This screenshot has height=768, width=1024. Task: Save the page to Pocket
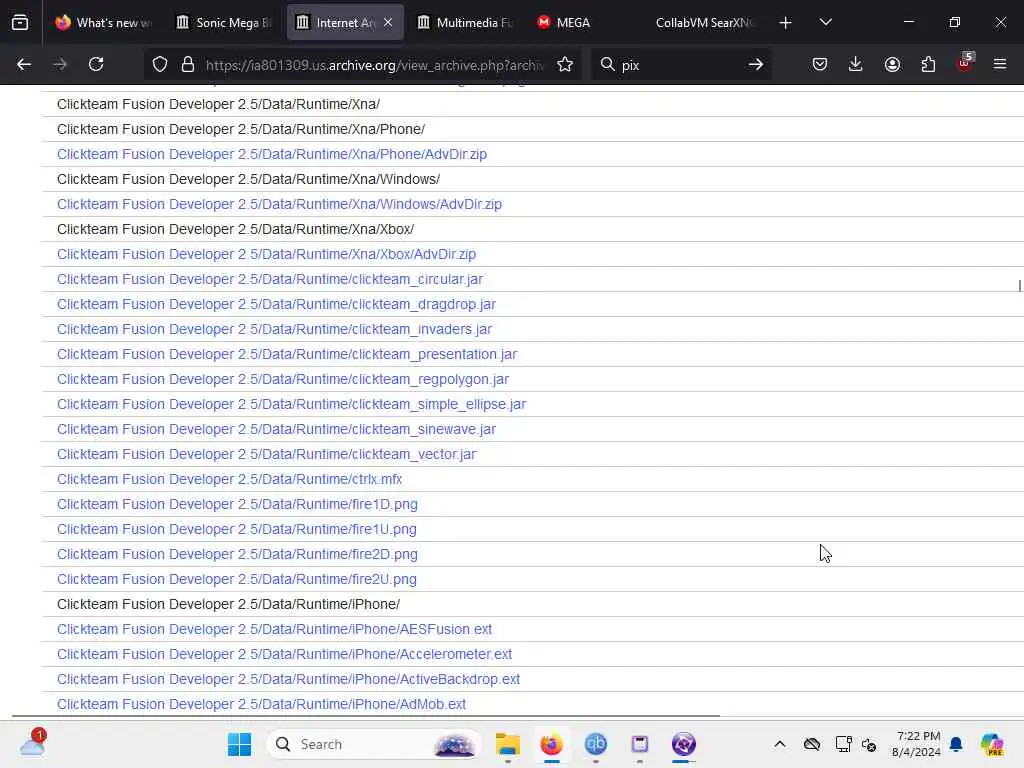pyautogui.click(x=820, y=64)
